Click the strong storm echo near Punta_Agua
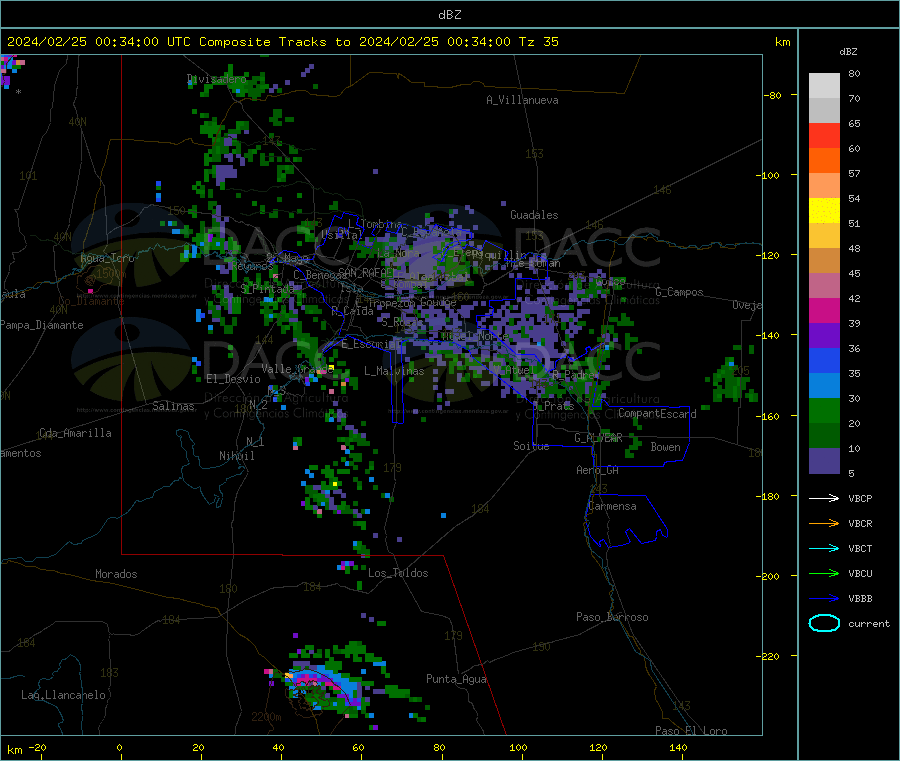This screenshot has width=900, height=761. coord(324,686)
